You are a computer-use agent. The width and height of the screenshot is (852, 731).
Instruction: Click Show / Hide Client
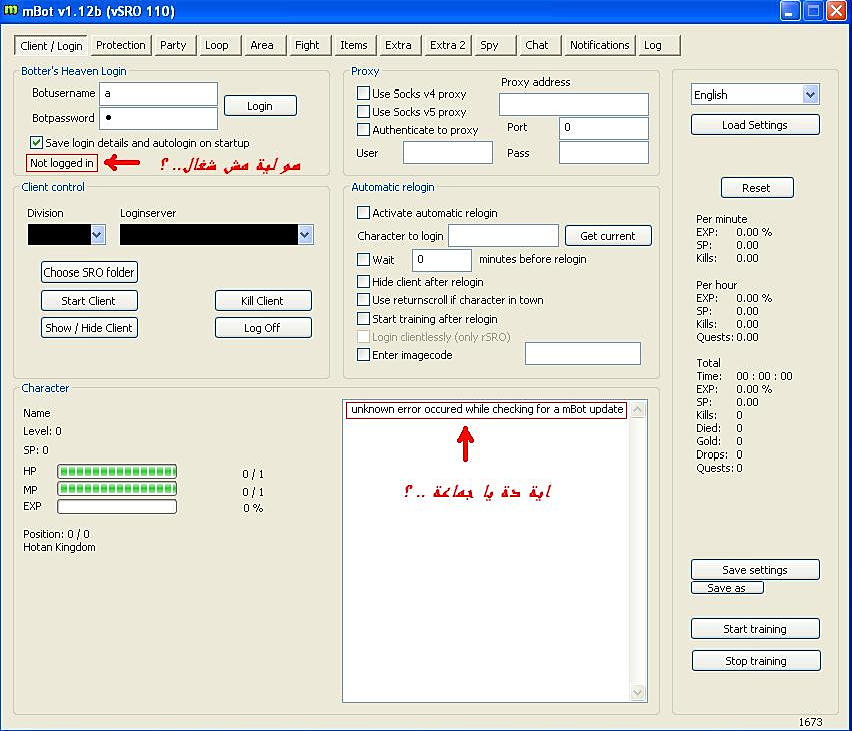[89, 328]
